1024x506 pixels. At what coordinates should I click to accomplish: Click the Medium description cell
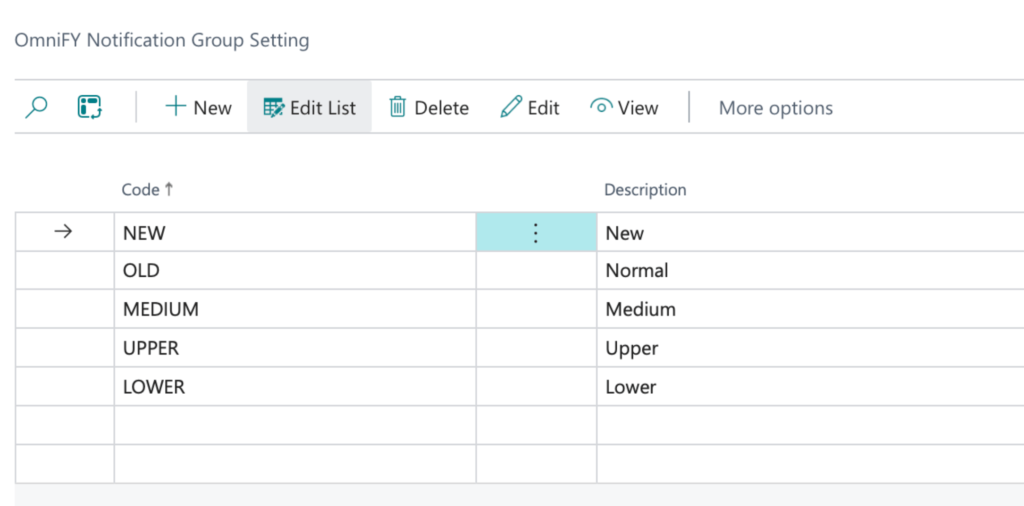pos(810,309)
